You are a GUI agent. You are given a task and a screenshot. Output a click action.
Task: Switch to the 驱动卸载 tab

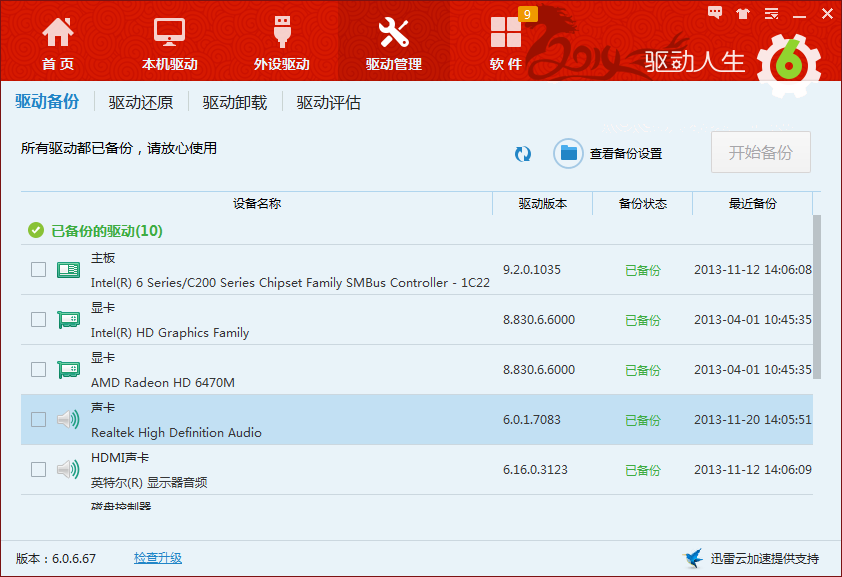point(235,102)
